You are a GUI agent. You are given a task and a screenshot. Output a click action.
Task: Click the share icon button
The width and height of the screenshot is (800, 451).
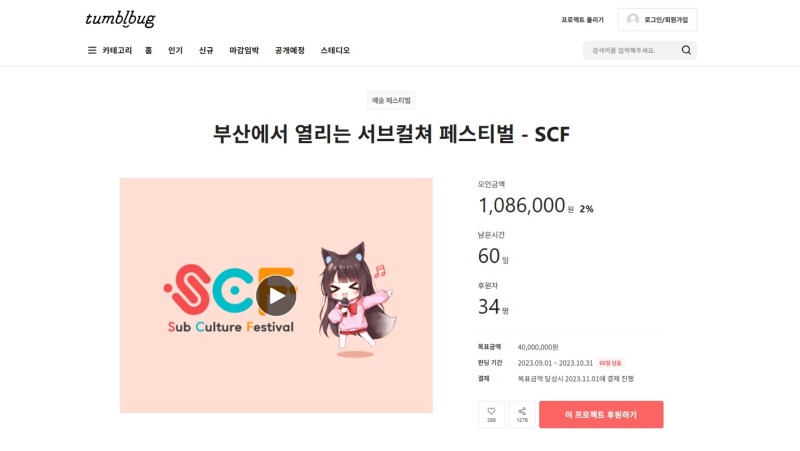[522, 414]
